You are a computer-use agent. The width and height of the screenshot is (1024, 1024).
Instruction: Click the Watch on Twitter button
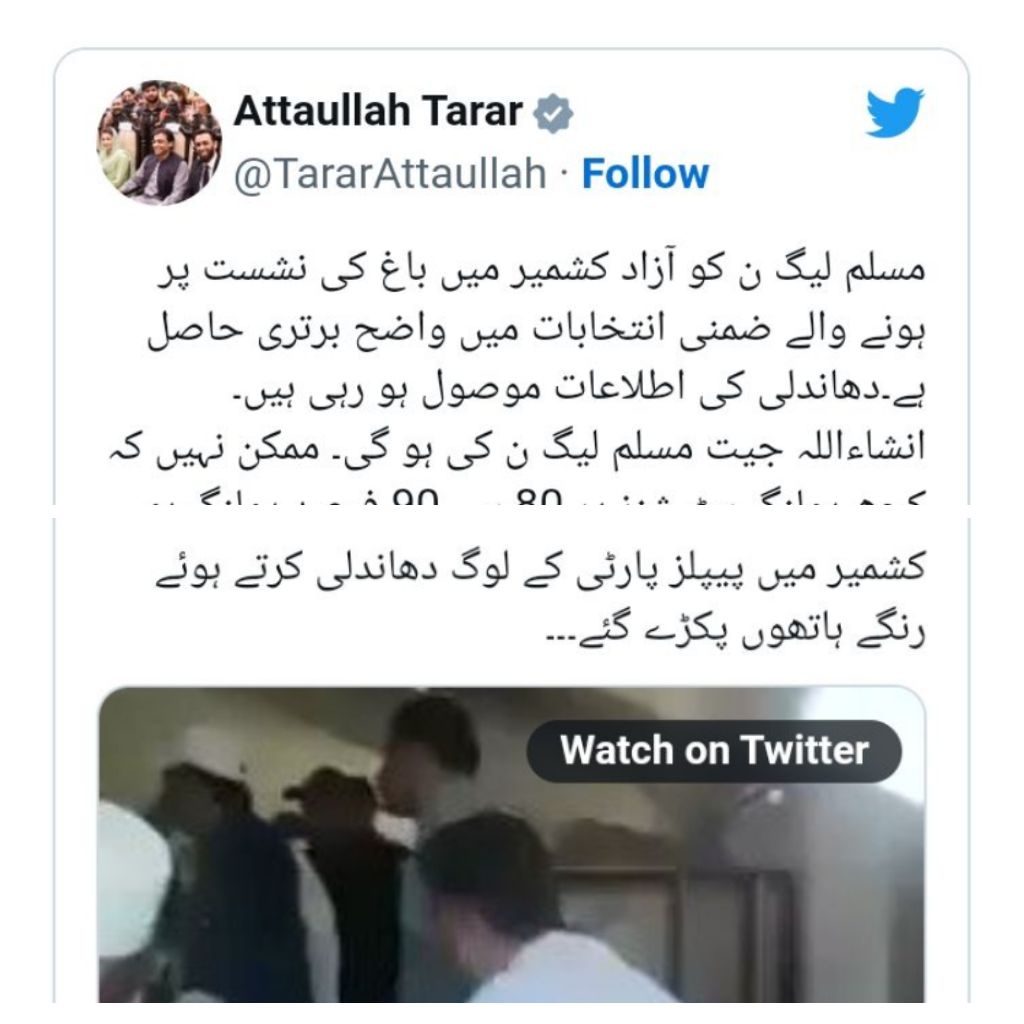[714, 751]
